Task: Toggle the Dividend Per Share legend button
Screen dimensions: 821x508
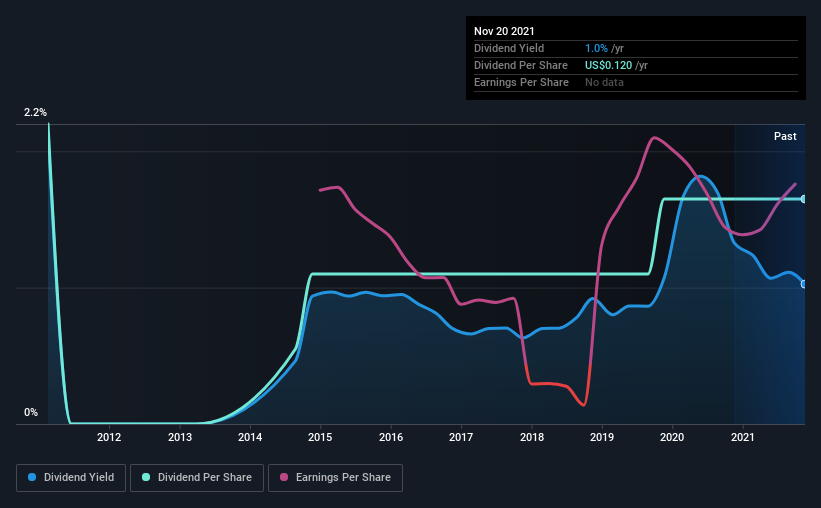Action: click(197, 478)
